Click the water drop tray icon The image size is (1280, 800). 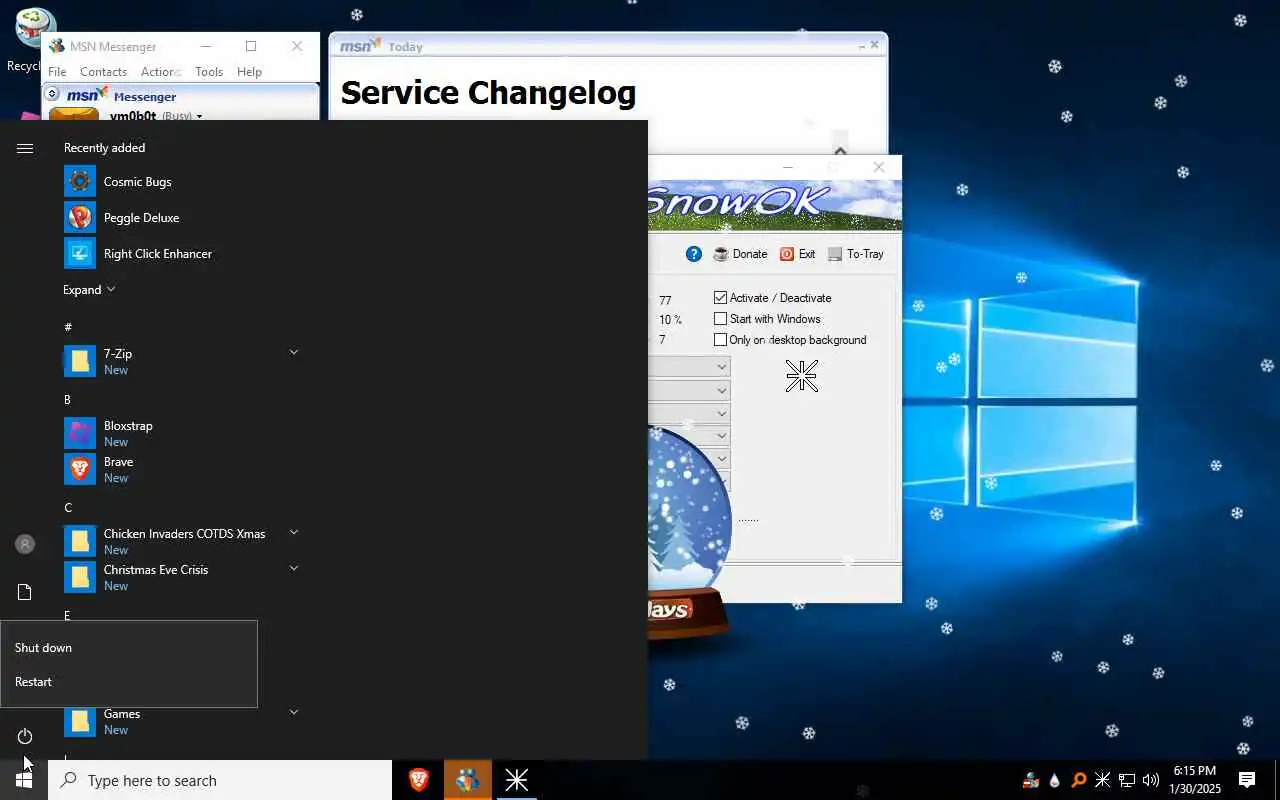1054,780
